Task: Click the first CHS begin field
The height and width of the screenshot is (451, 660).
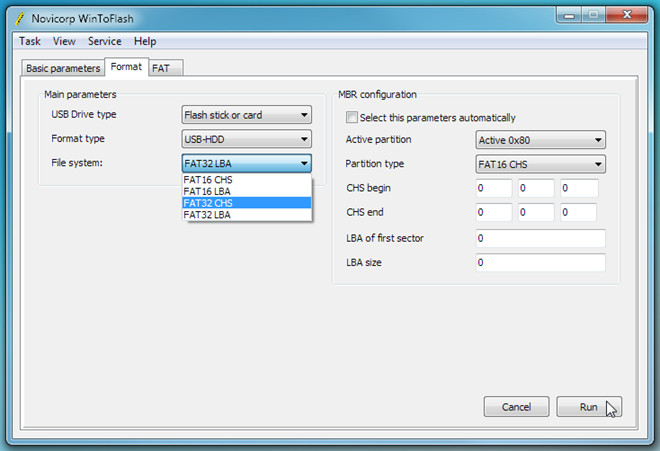Action: (x=494, y=188)
